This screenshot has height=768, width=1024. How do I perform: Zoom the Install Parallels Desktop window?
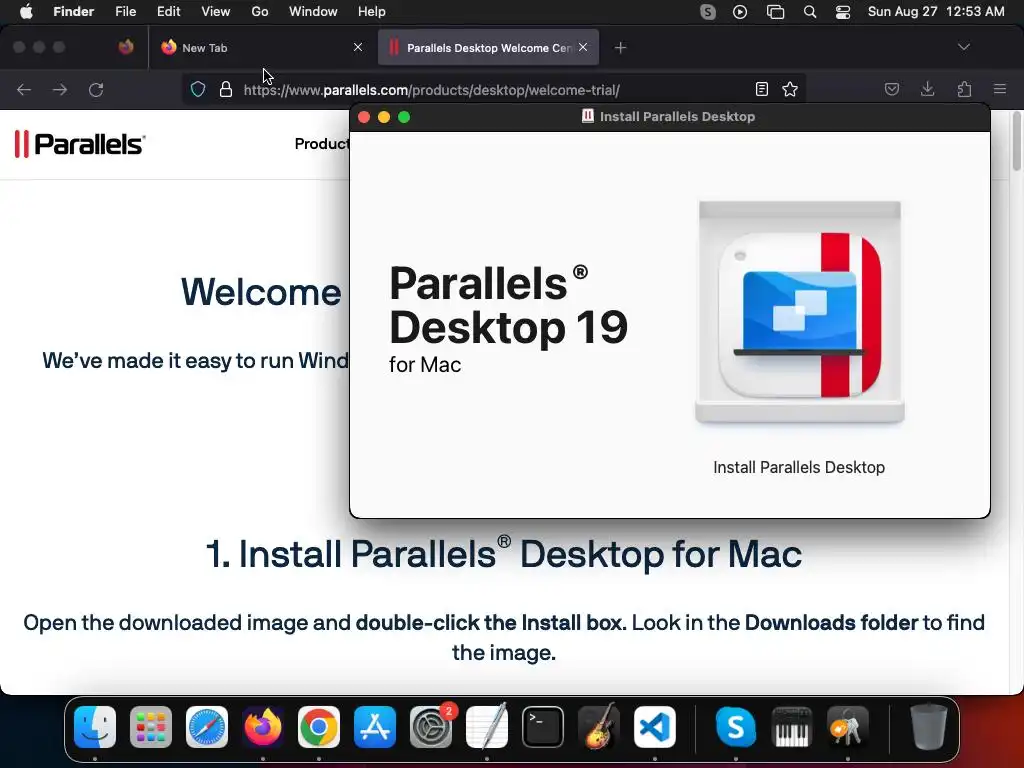(404, 117)
